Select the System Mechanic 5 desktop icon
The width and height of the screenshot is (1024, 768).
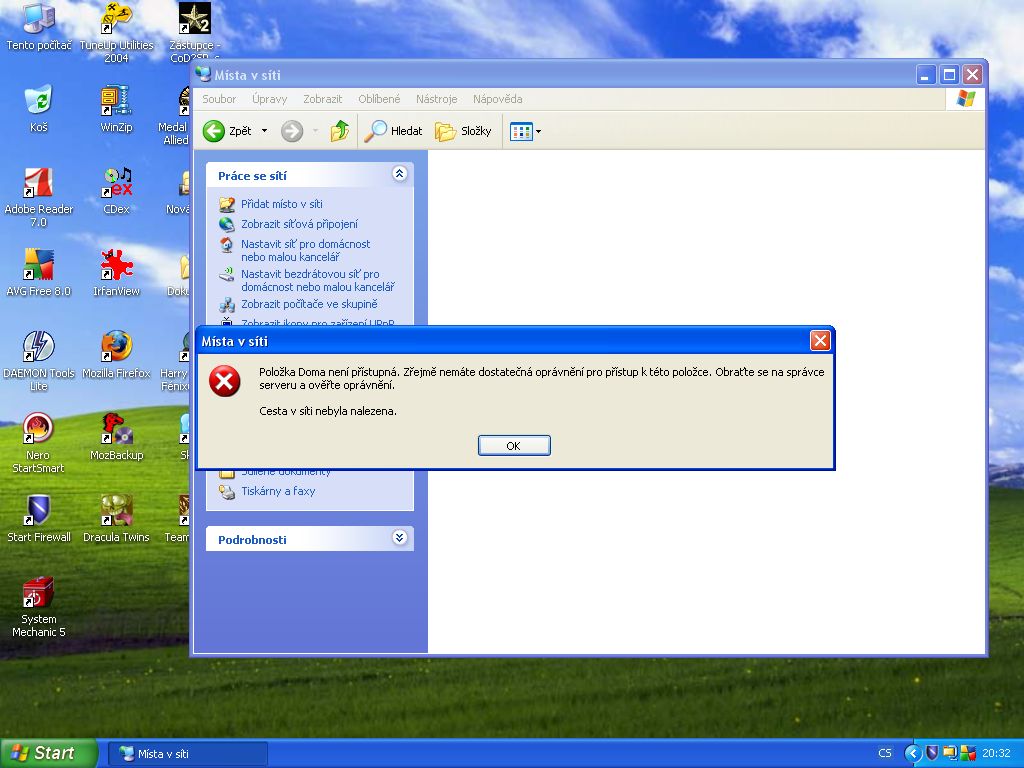38,593
